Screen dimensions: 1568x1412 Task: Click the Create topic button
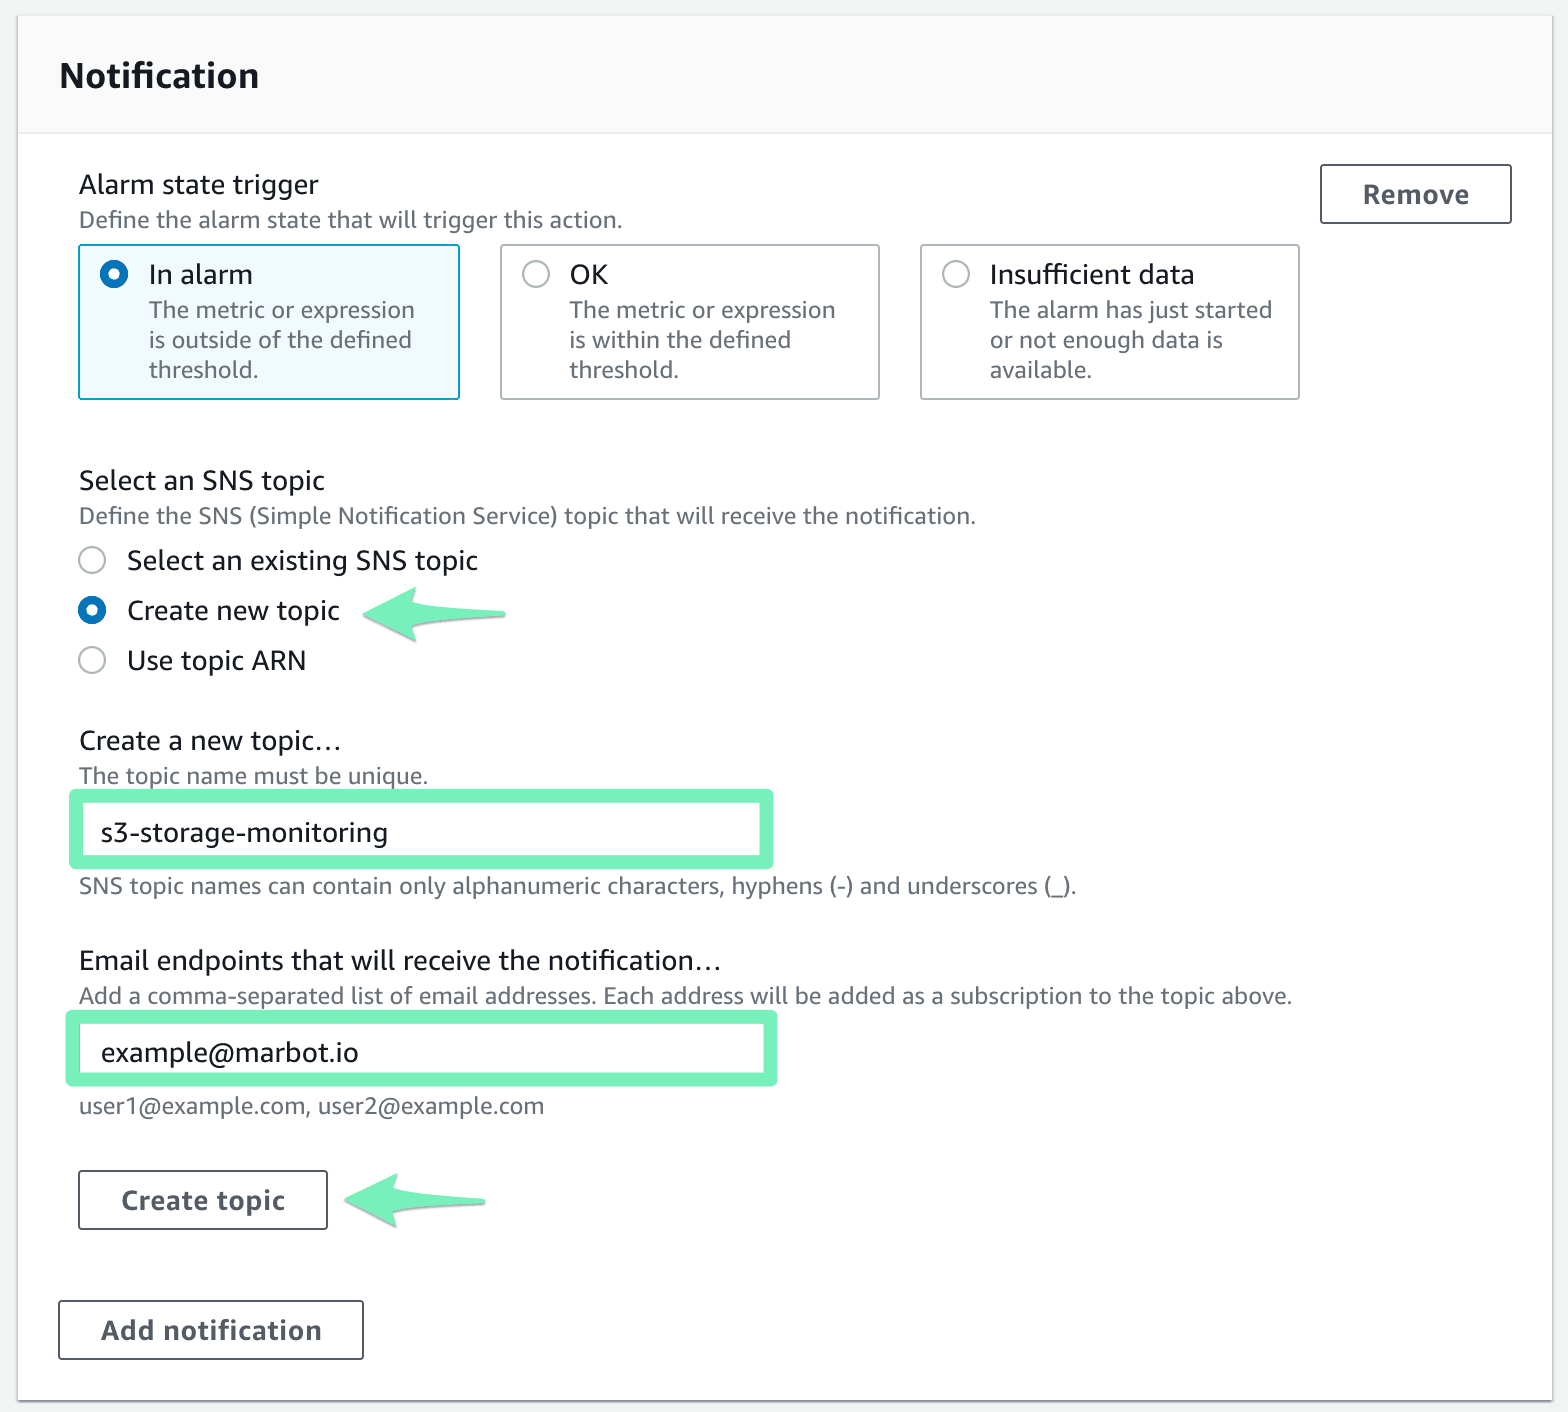pyautogui.click(x=203, y=1200)
